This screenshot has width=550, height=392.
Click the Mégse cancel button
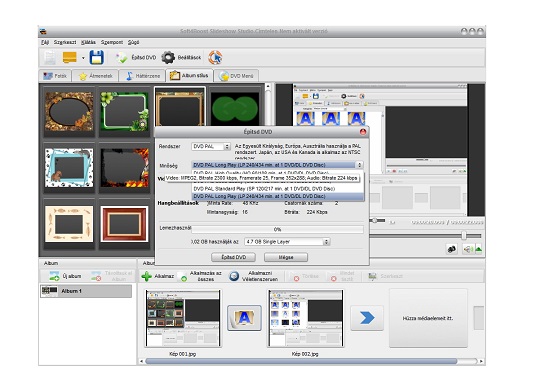tap(286, 257)
